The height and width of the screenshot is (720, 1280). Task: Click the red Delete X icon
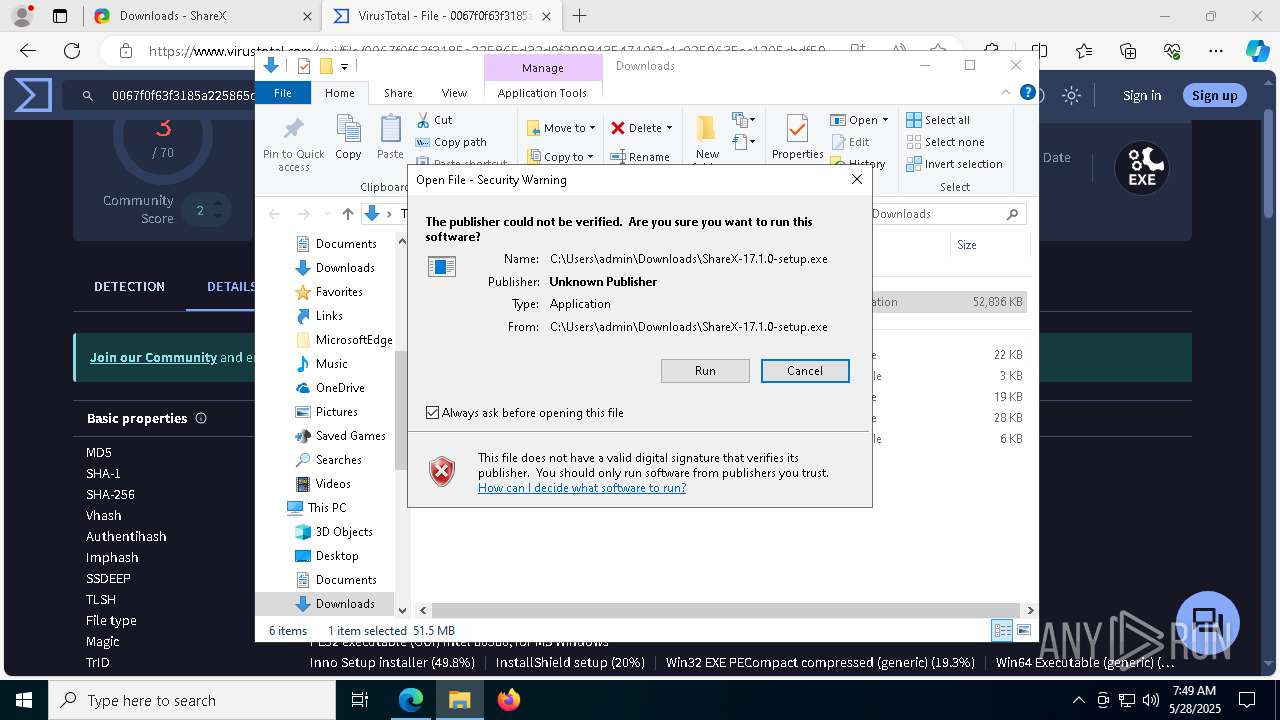(618, 128)
